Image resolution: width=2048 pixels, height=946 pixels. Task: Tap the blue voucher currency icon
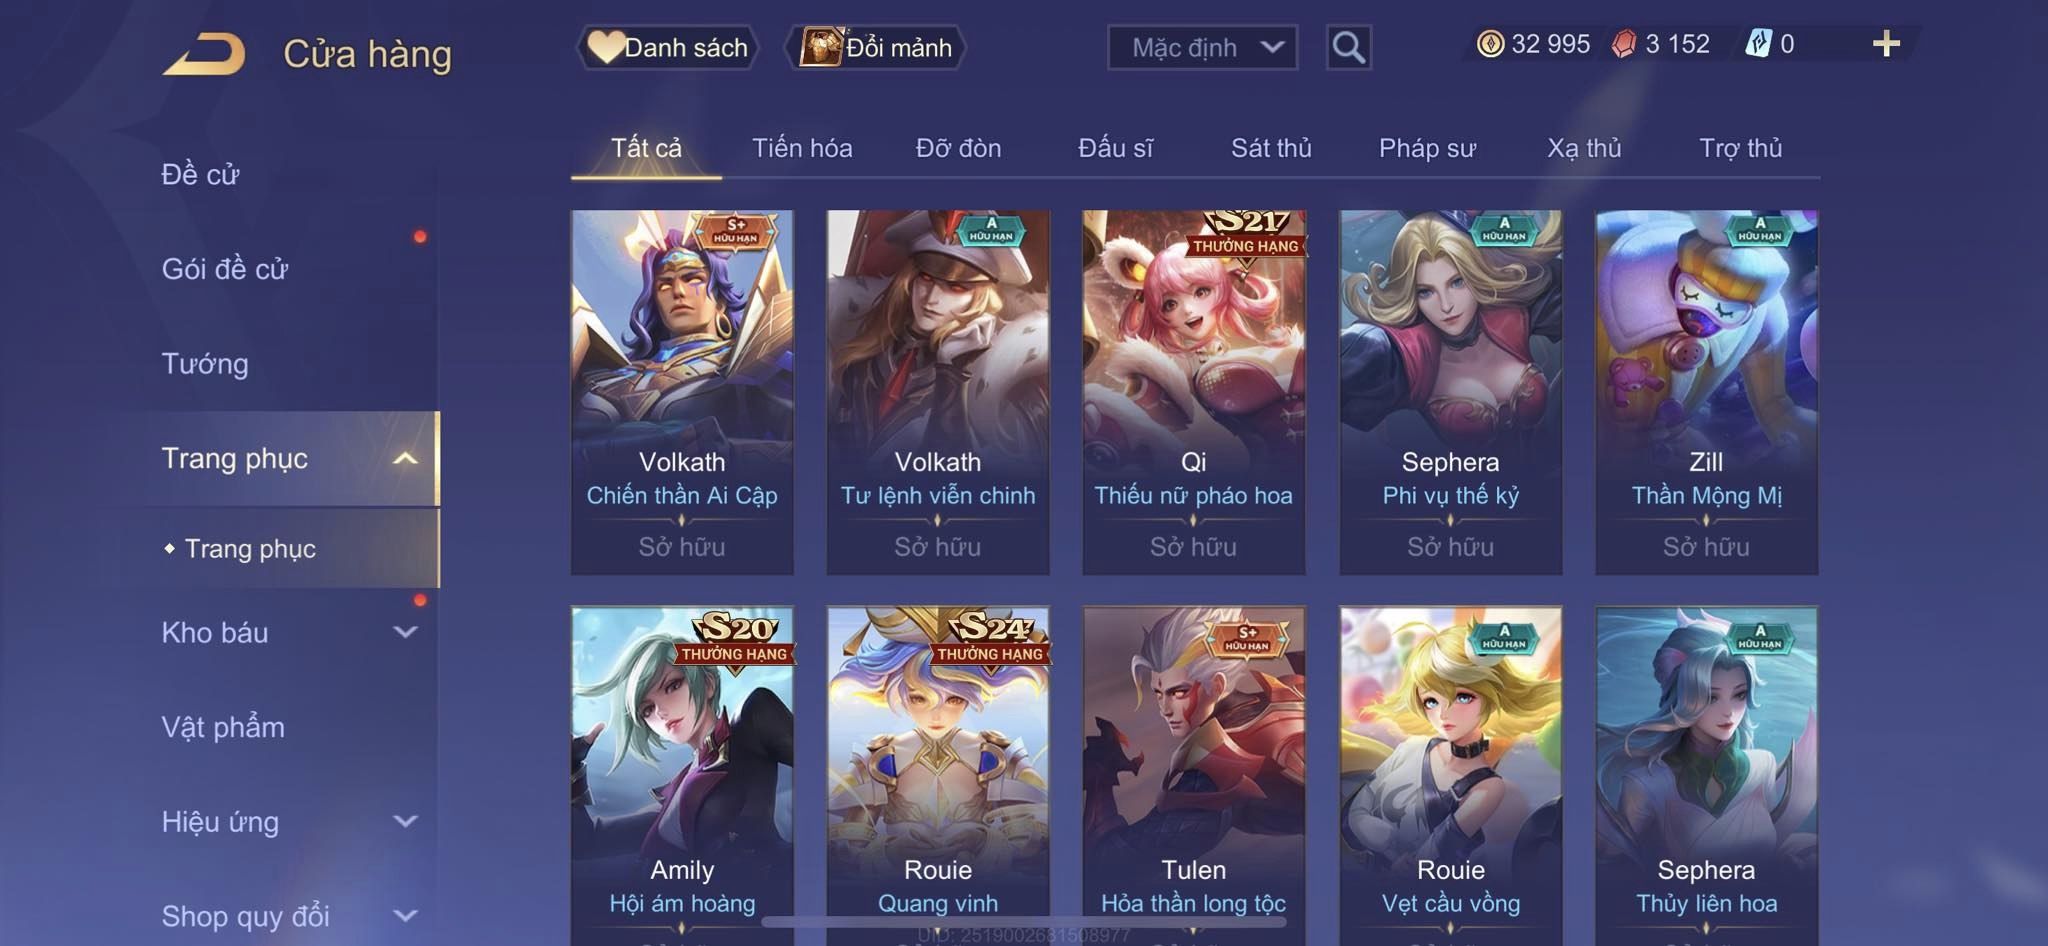click(x=1758, y=44)
